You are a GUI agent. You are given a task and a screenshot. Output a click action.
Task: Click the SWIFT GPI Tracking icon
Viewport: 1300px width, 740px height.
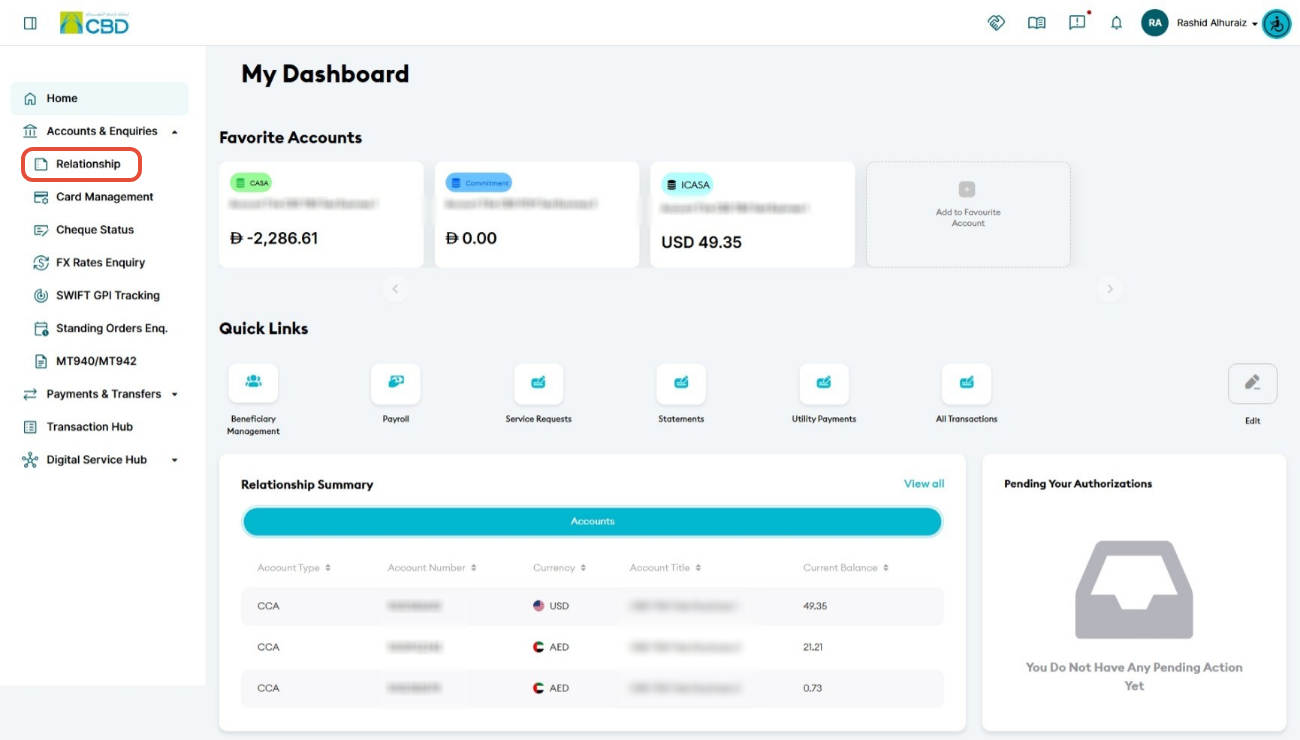(41, 296)
